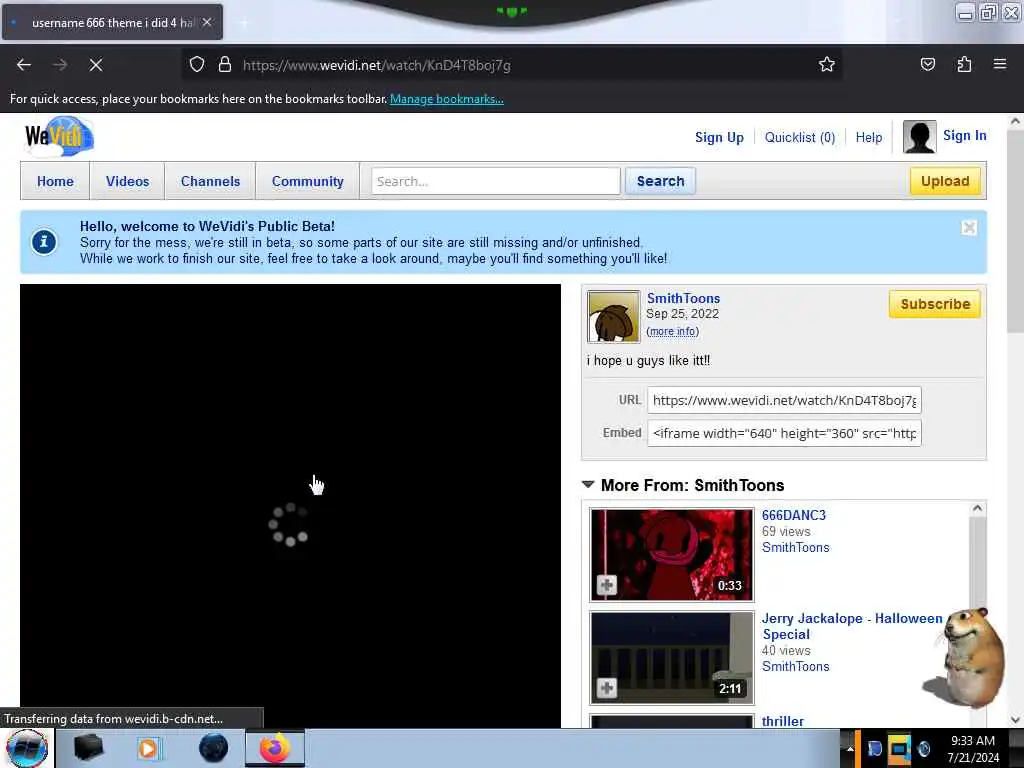Click the Search button
1024x768 pixels.
pyautogui.click(x=660, y=181)
